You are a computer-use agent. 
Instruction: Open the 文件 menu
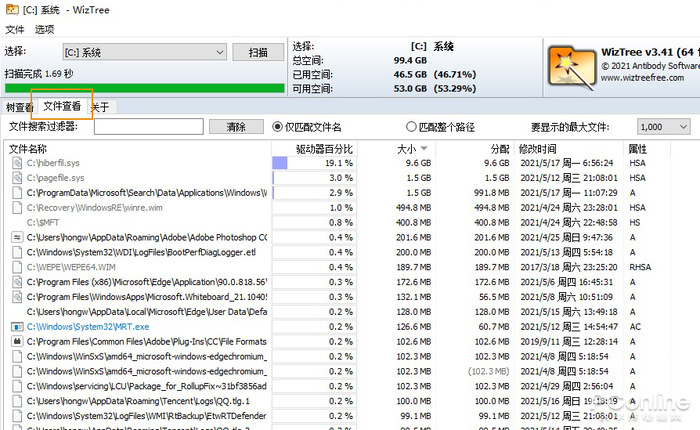14,29
